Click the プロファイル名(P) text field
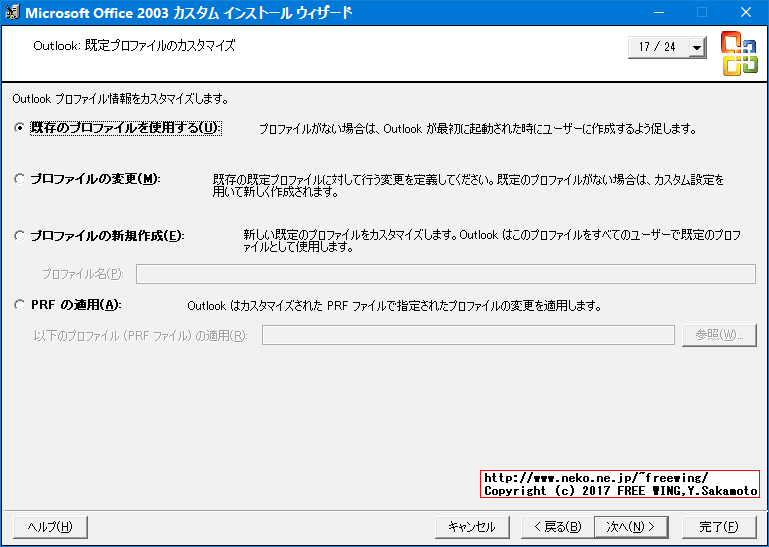Screen dimensions: 769x547 [445, 274]
